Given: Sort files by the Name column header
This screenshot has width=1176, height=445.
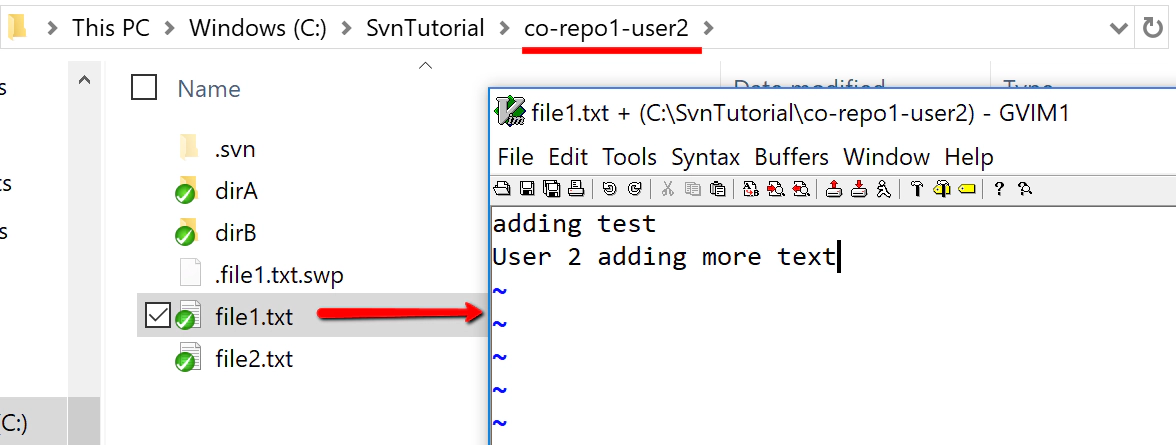Looking at the screenshot, I should point(208,89).
